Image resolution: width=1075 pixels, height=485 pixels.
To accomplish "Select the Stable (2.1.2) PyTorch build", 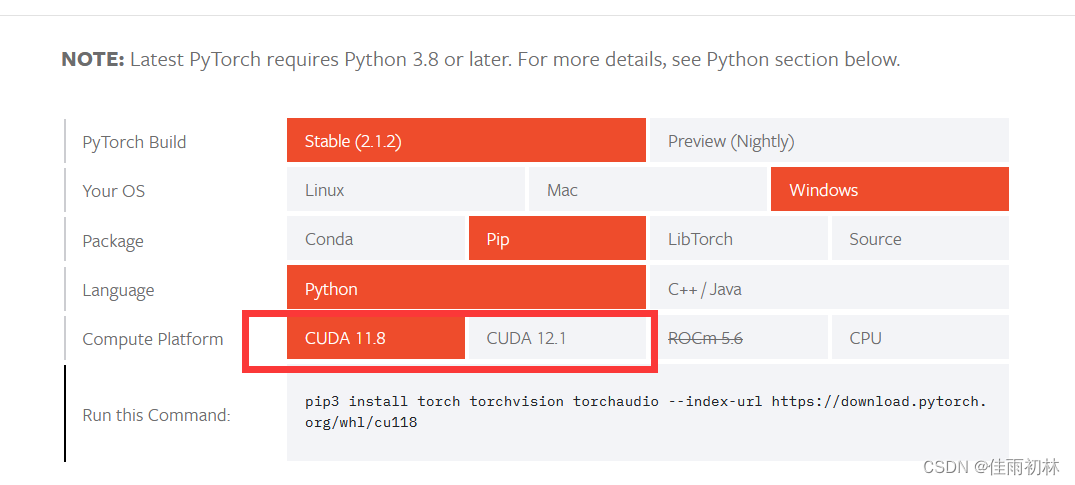I will (466, 140).
